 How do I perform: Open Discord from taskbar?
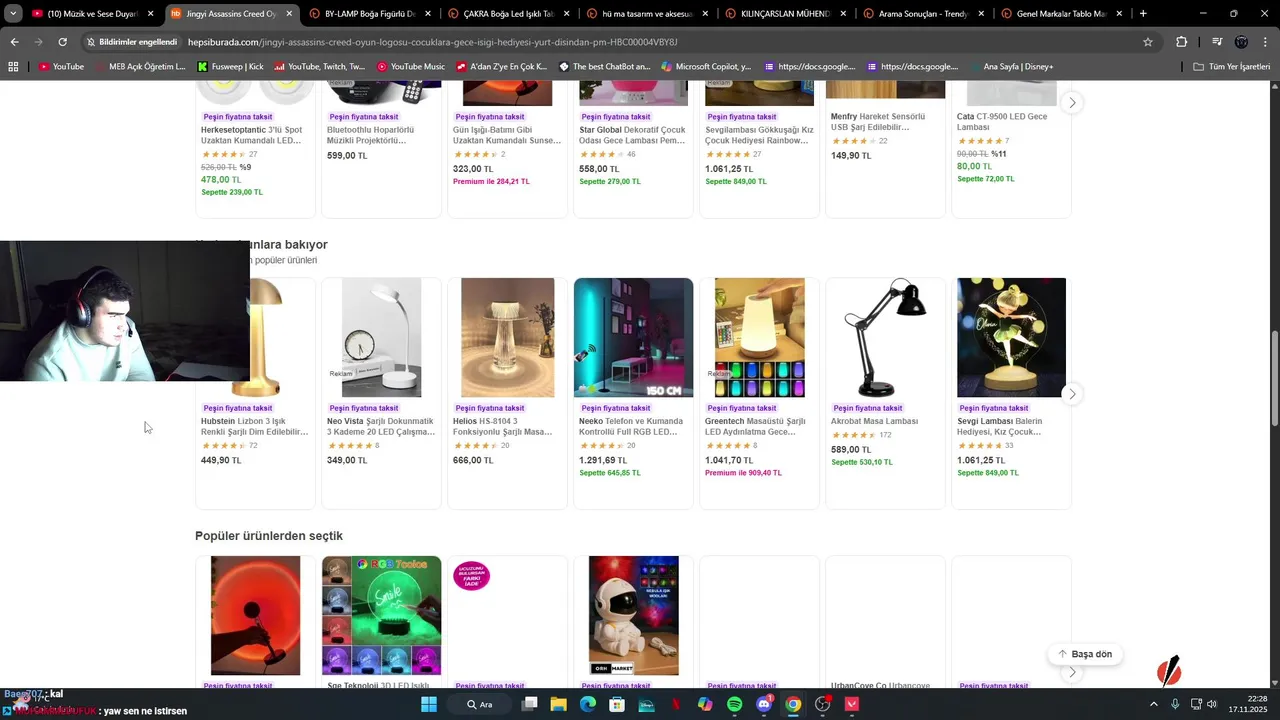coord(764,704)
